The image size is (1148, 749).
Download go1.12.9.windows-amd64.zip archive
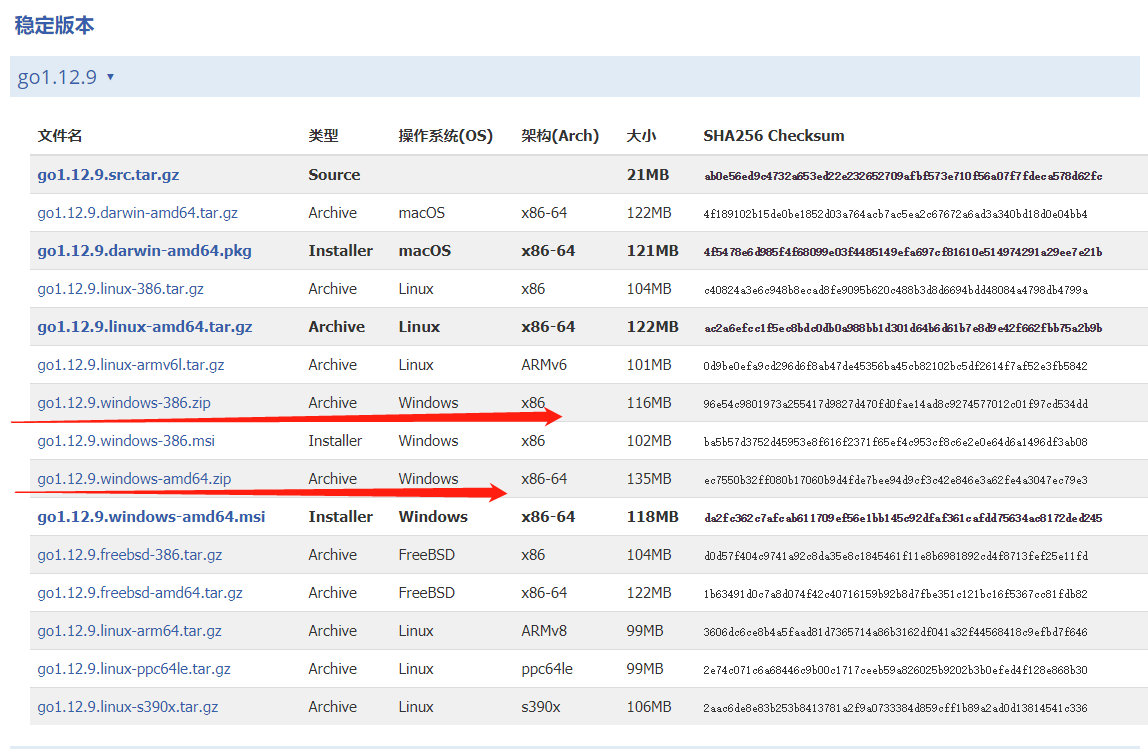pos(134,480)
